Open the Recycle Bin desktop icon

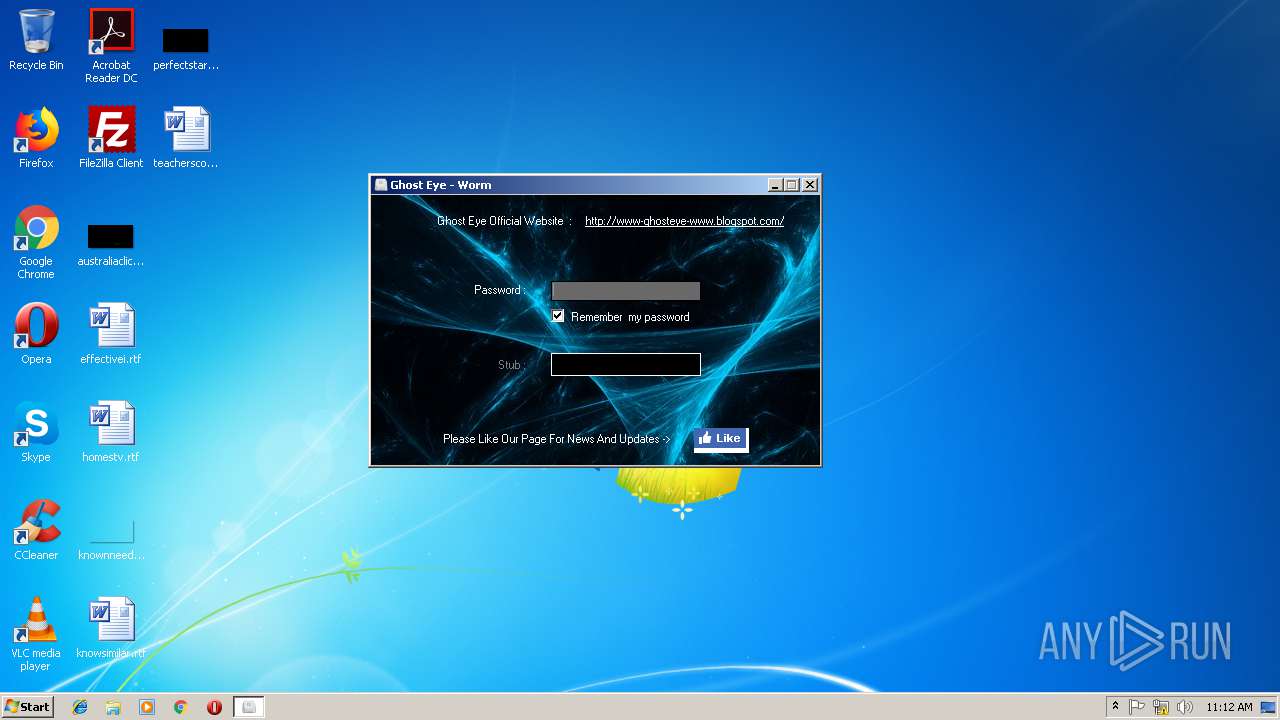(x=36, y=41)
